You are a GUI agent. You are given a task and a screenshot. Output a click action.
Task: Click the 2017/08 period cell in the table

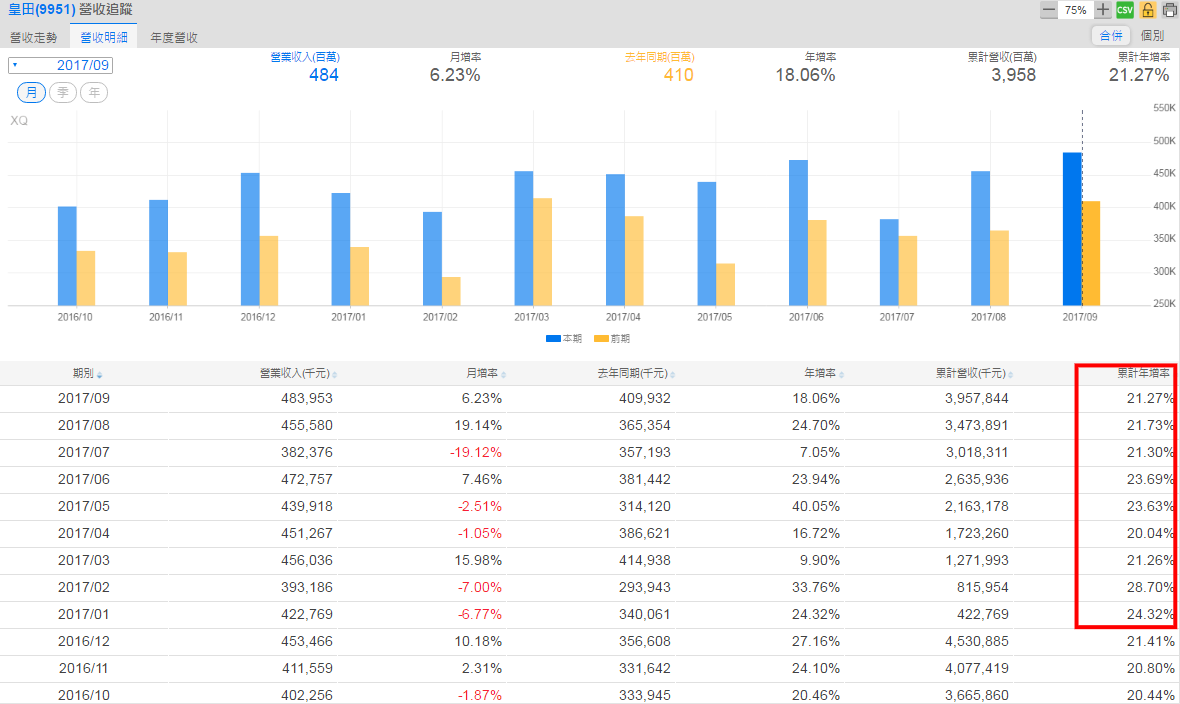point(84,425)
